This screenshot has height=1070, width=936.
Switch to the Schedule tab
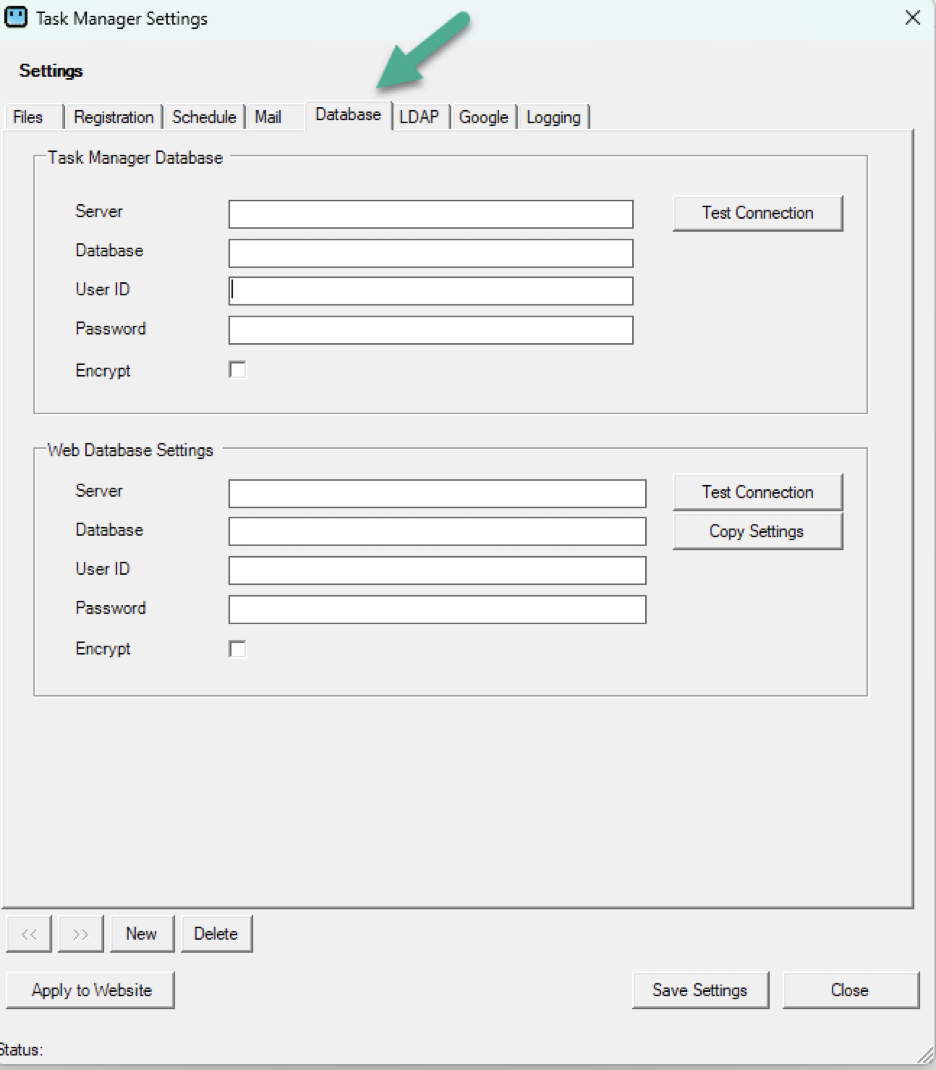[204, 117]
